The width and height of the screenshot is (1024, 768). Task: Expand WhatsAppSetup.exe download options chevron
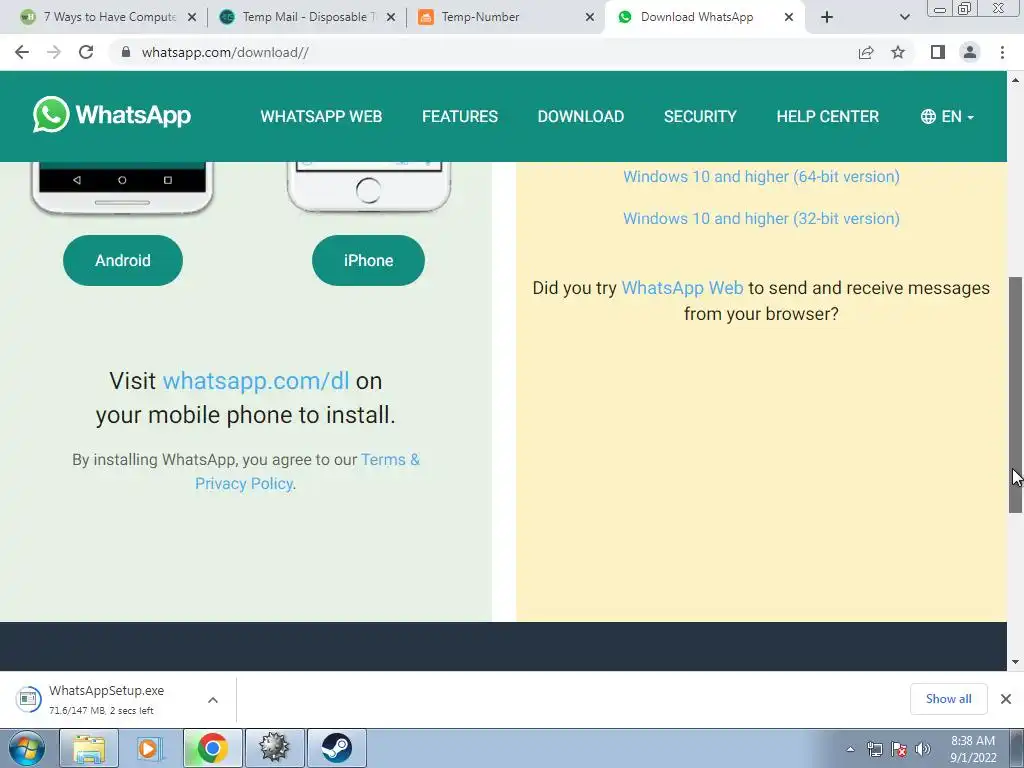pyautogui.click(x=213, y=699)
